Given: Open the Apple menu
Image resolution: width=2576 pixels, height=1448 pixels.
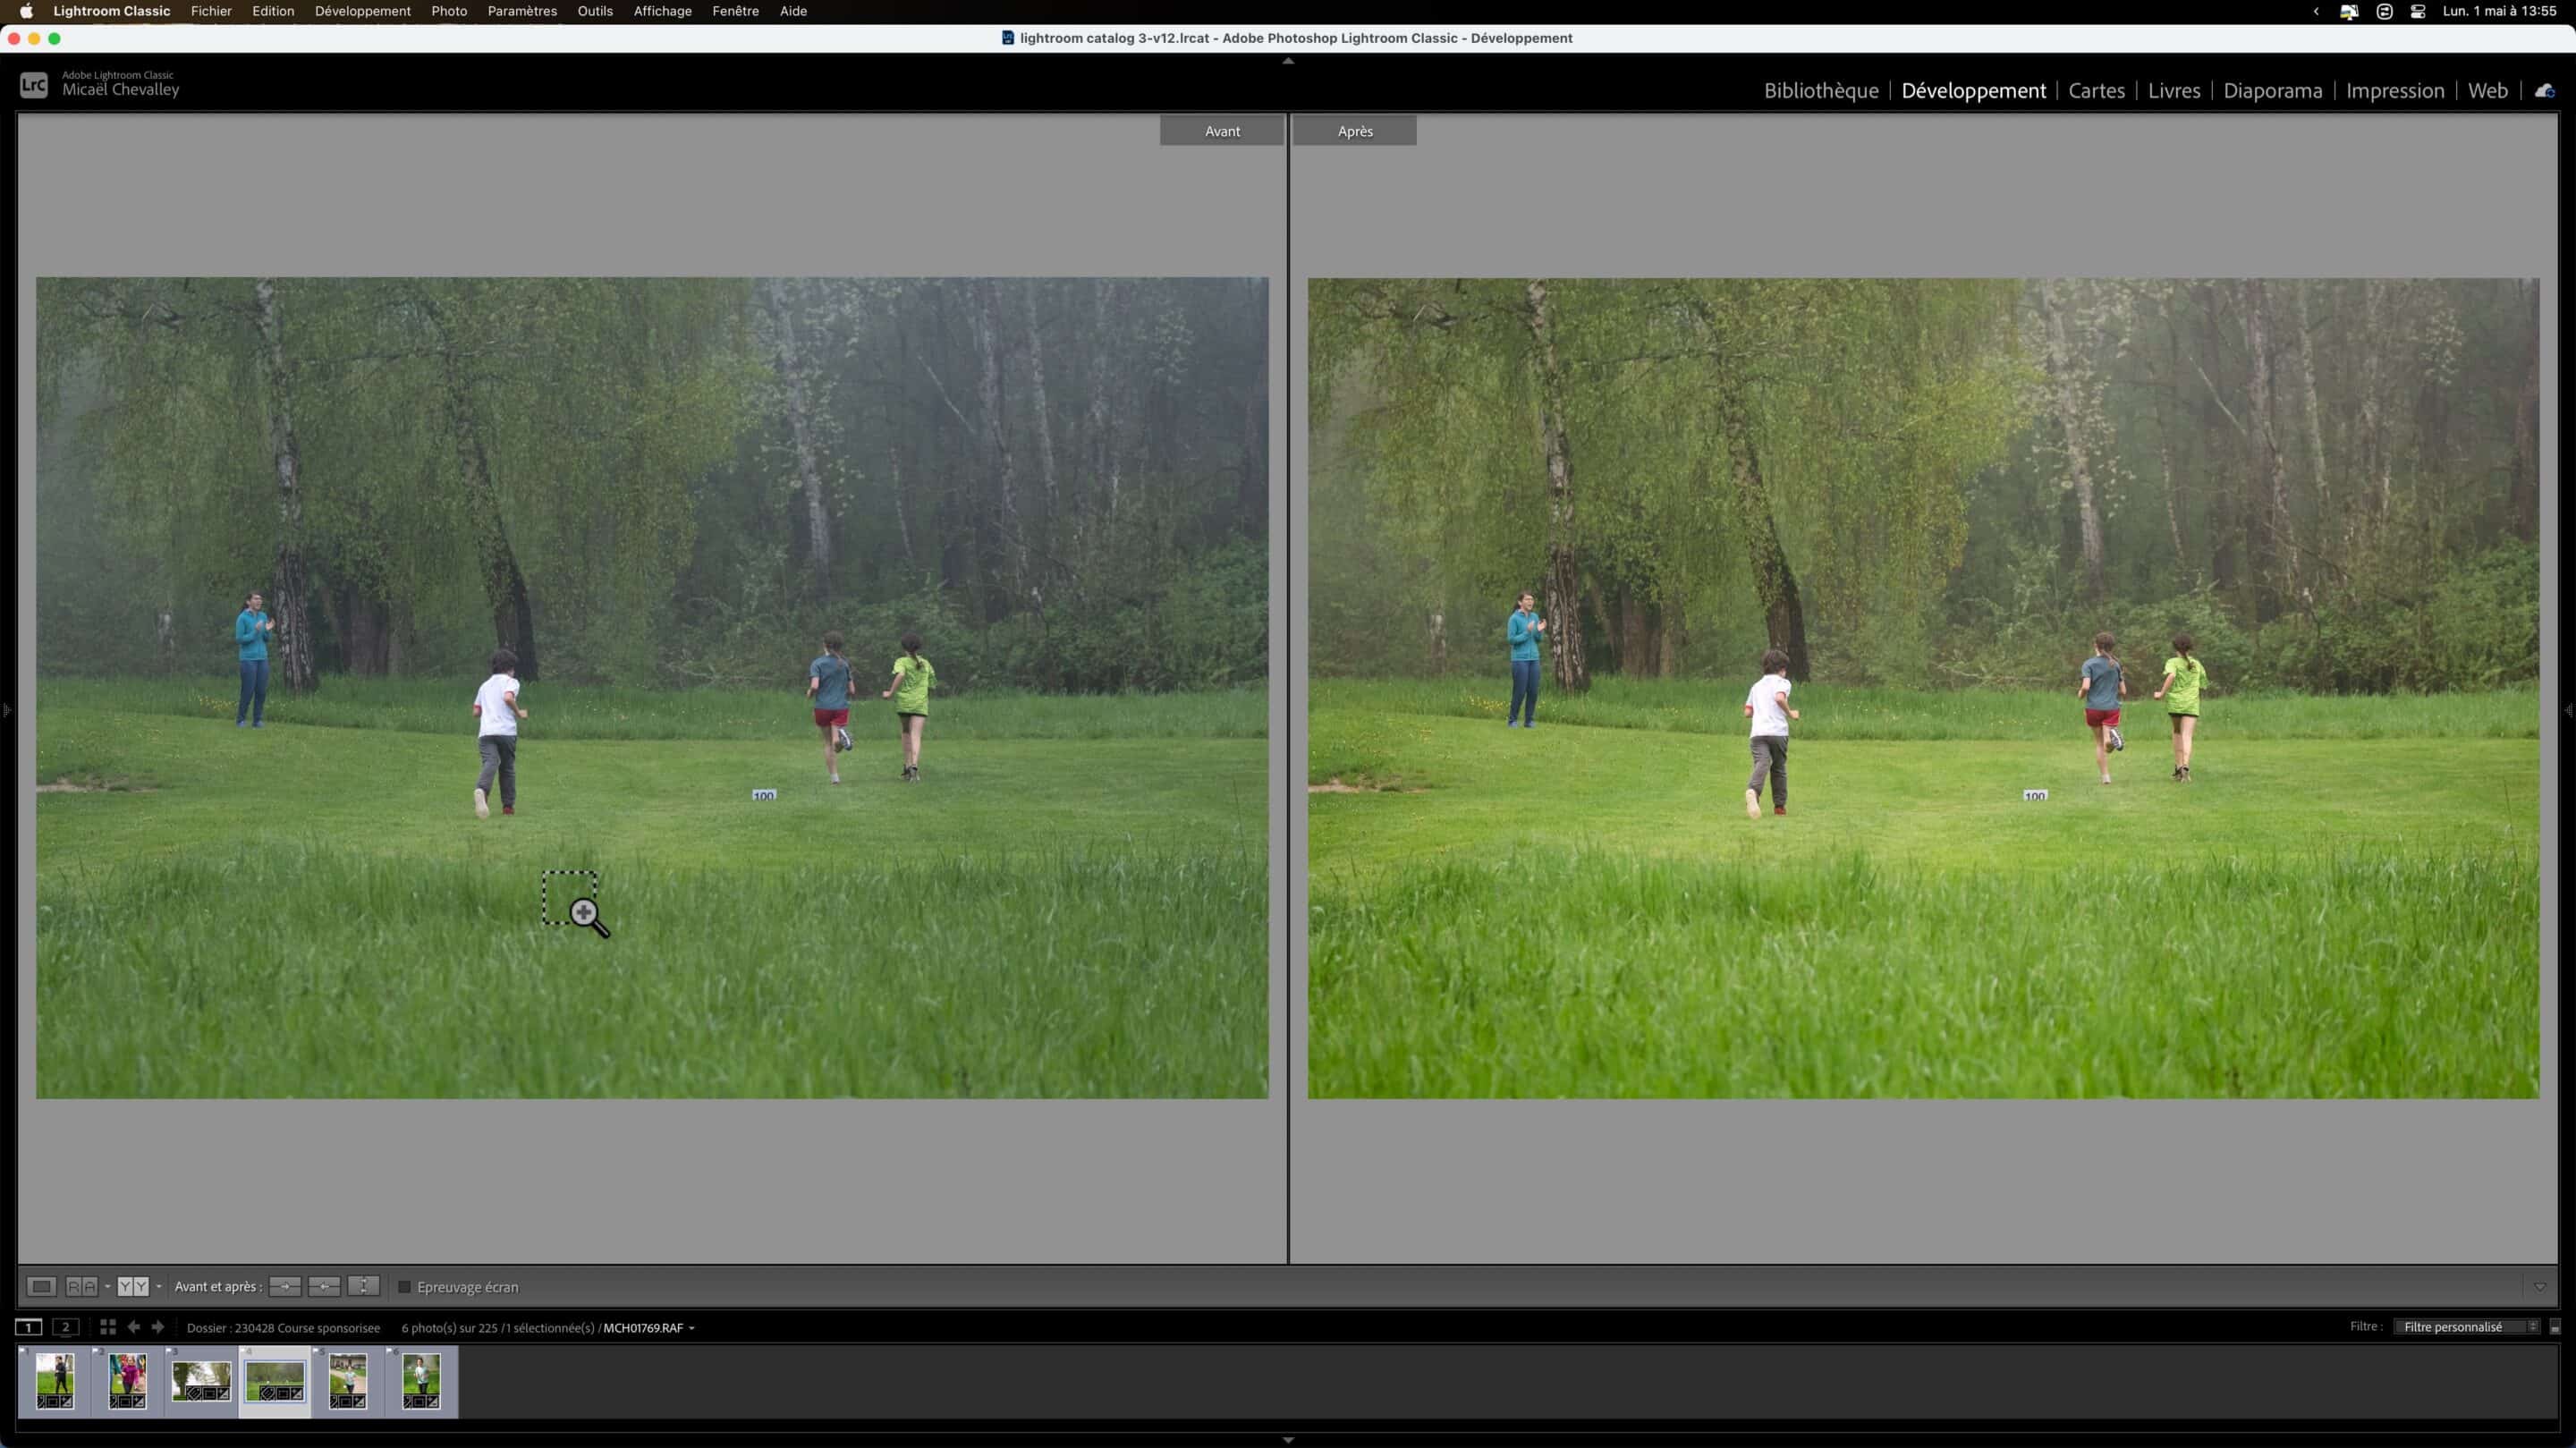Looking at the screenshot, I should point(26,11).
